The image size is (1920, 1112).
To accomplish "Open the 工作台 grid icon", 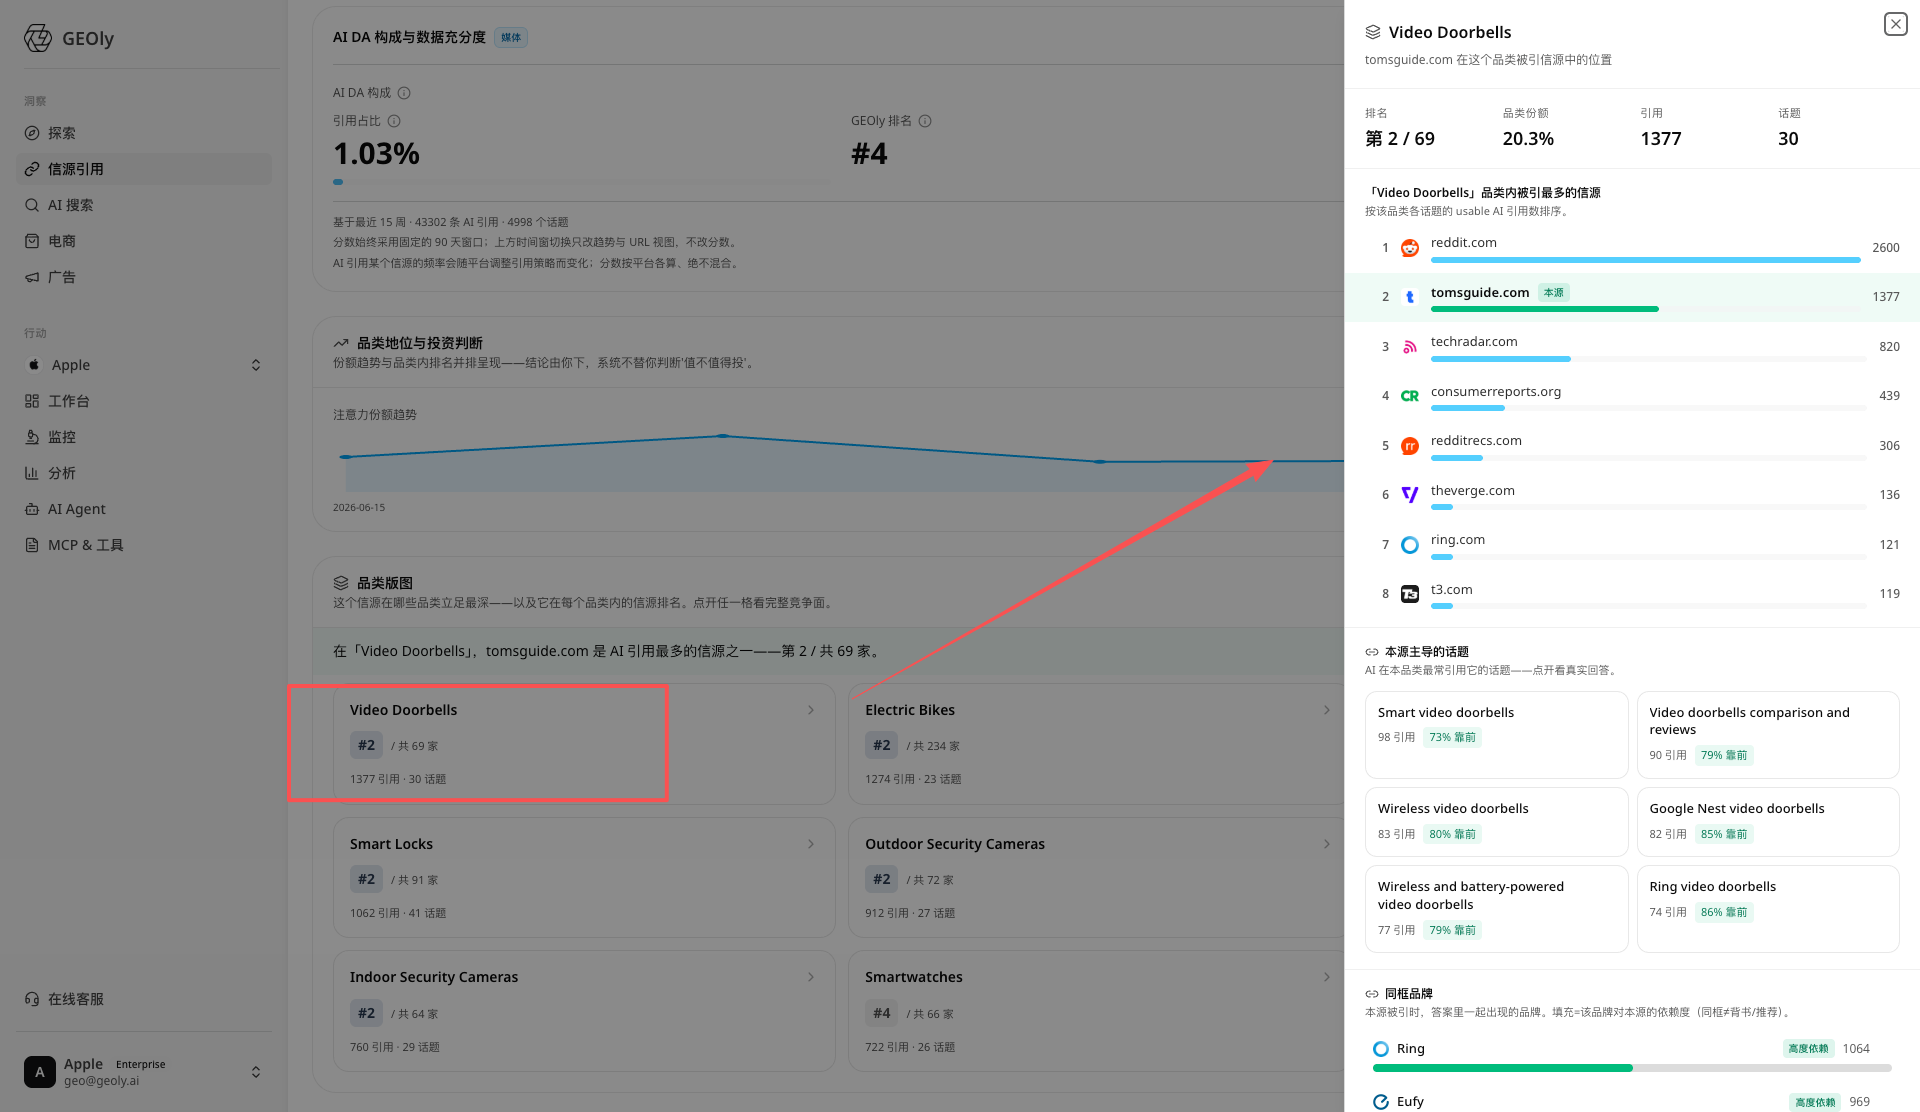I will click(x=32, y=401).
